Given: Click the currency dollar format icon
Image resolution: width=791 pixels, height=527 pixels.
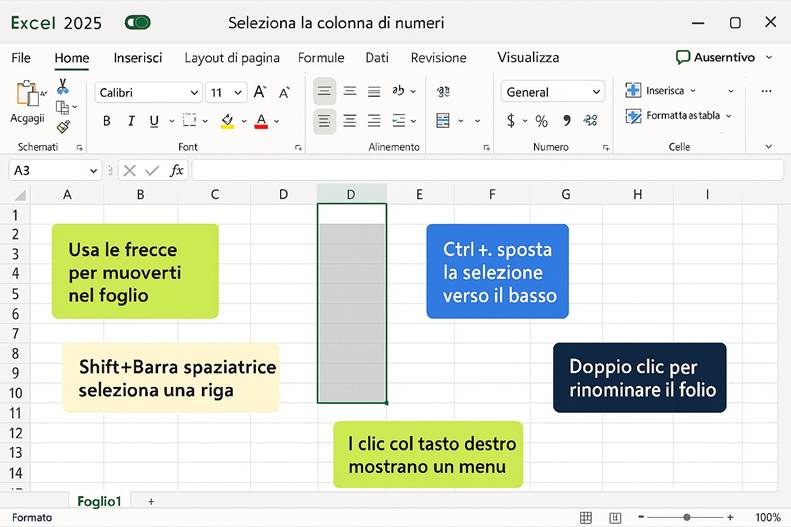Looking at the screenshot, I should point(511,121).
